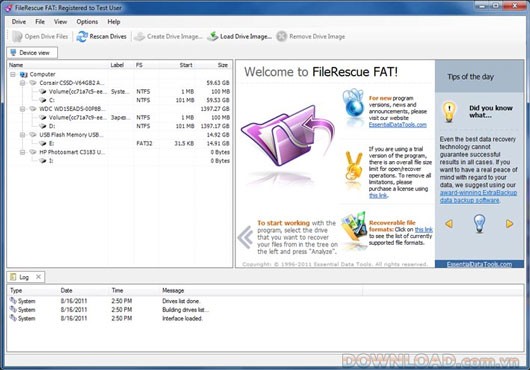Switch to the Device view tab
530x370 pixels.
click(x=32, y=53)
